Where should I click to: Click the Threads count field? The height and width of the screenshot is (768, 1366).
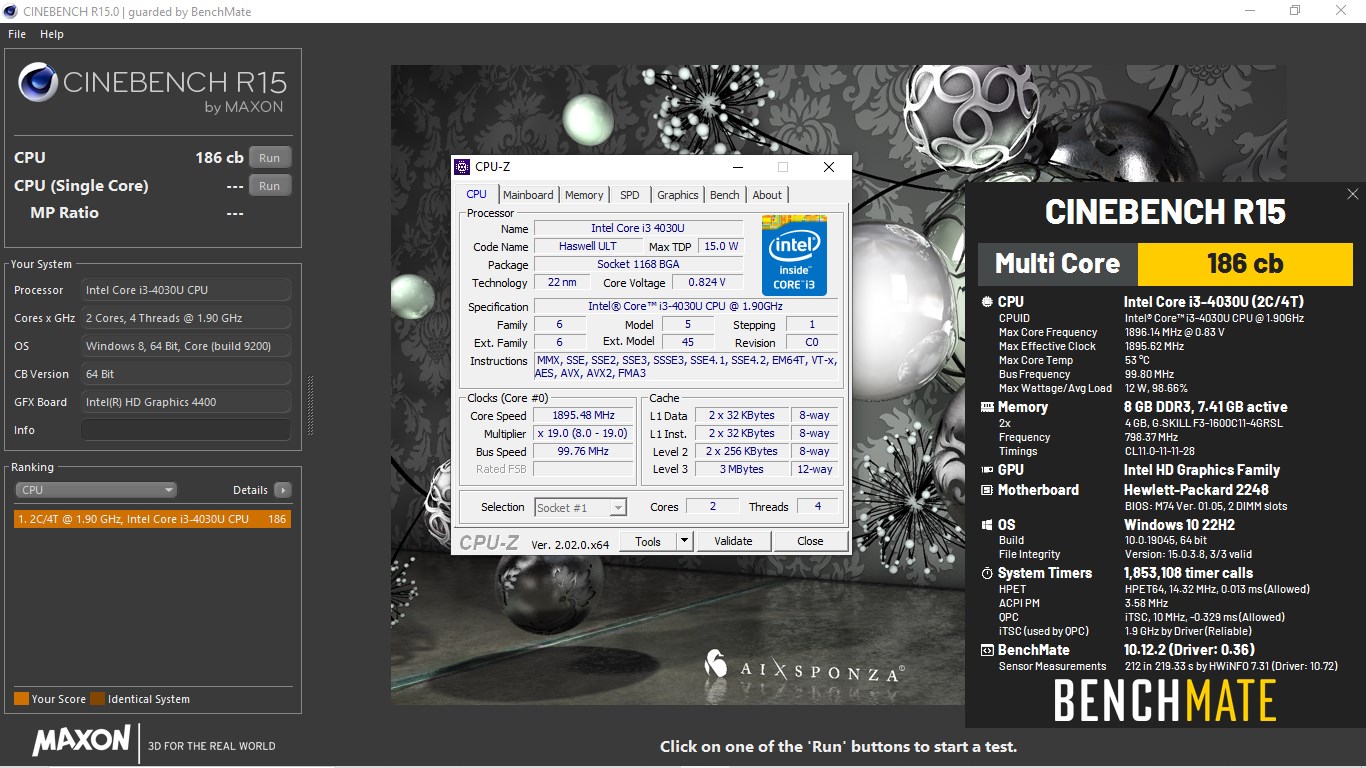(817, 507)
